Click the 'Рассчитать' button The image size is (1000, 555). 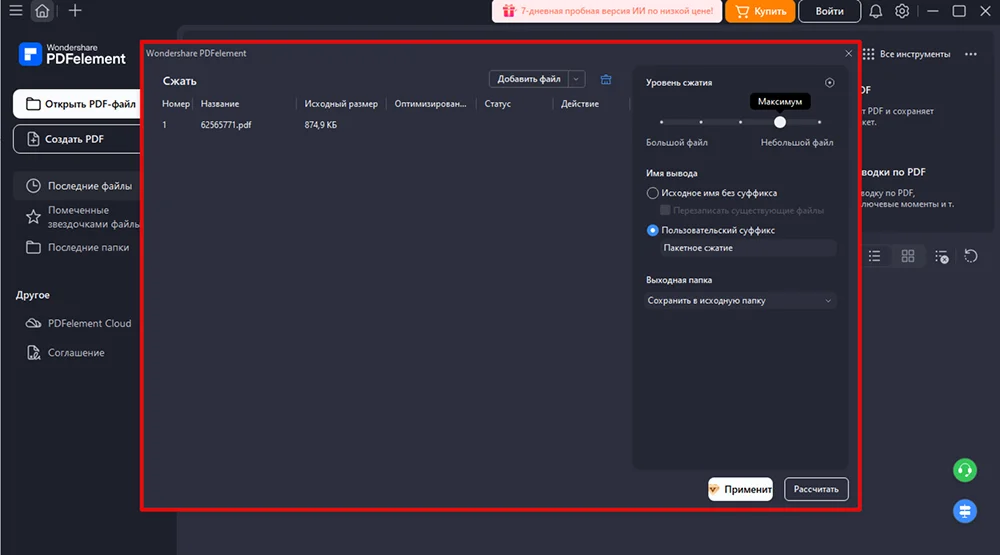(816, 489)
